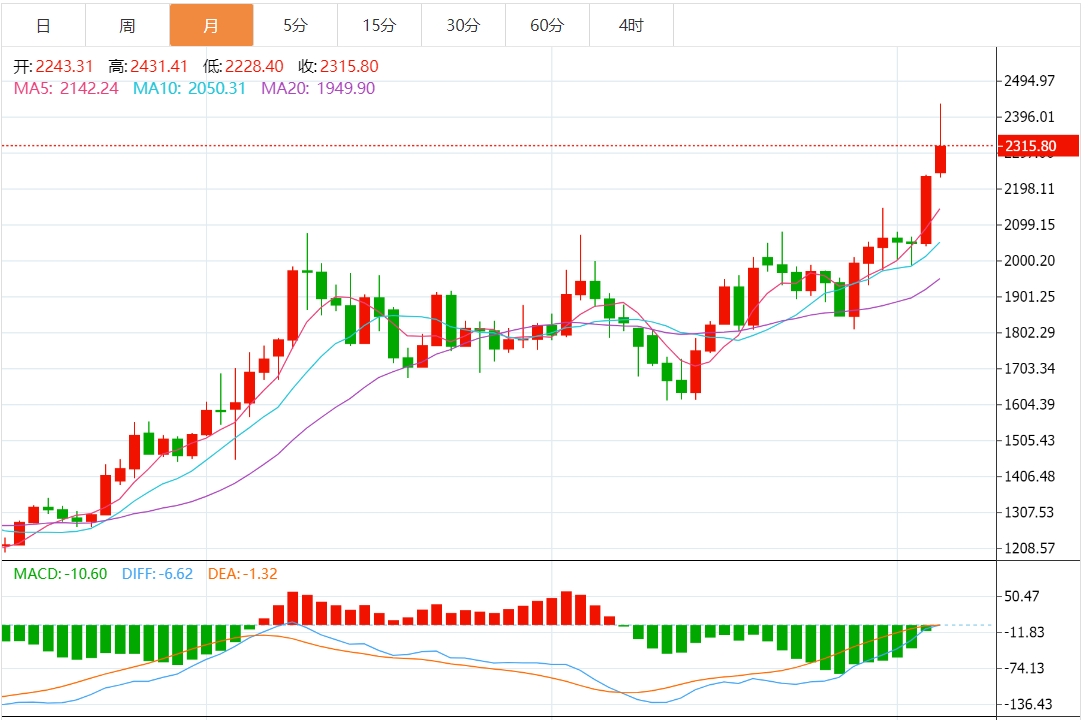
Task: Switch chart to 5分 interval
Action: coord(295,26)
